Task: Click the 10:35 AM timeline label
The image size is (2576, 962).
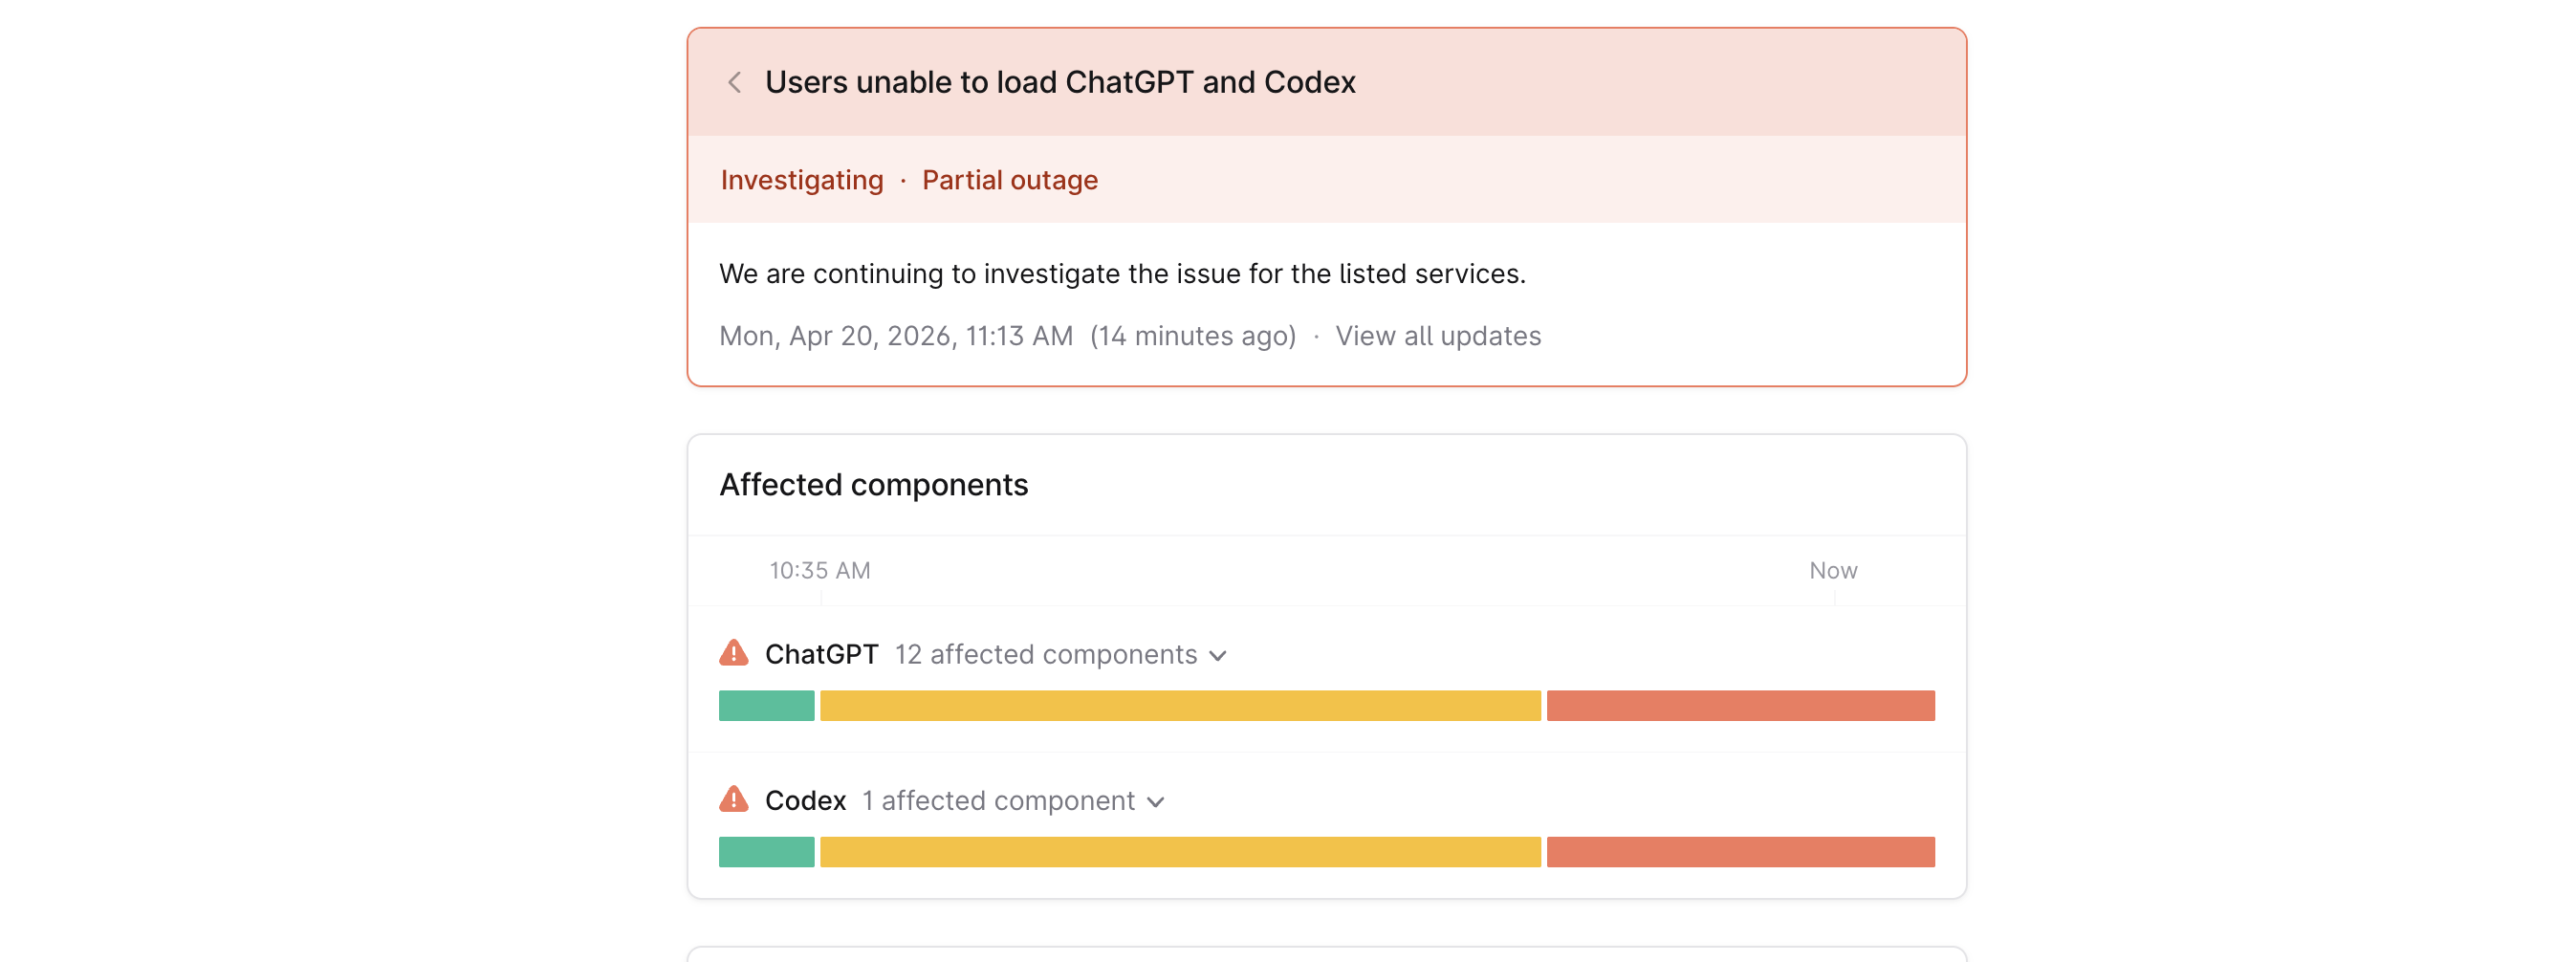Action: pos(819,570)
